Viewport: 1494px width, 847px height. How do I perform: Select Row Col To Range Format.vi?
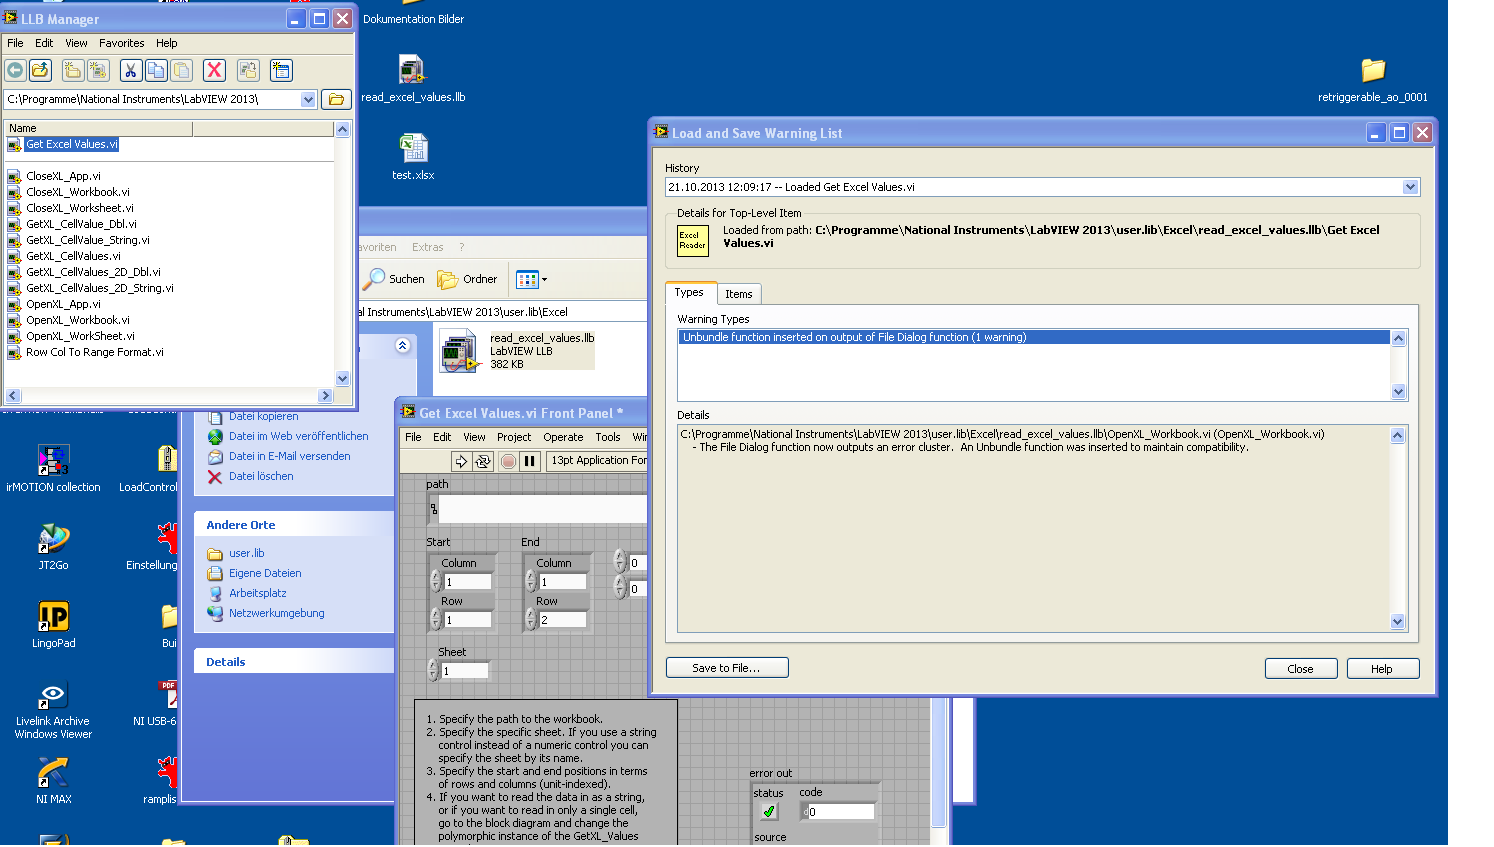click(x=95, y=352)
